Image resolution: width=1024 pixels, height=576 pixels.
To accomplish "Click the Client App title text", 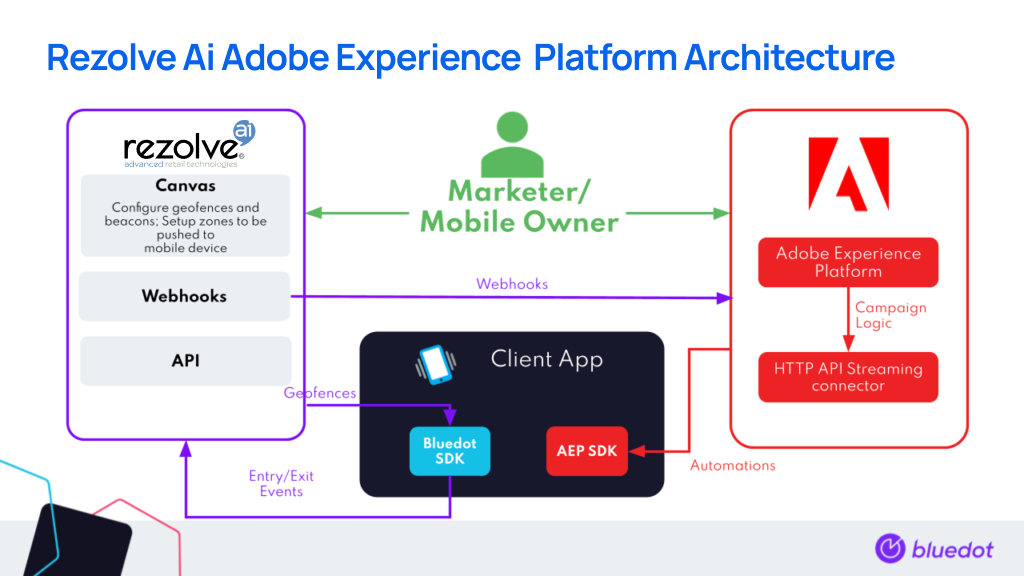I will click(546, 359).
